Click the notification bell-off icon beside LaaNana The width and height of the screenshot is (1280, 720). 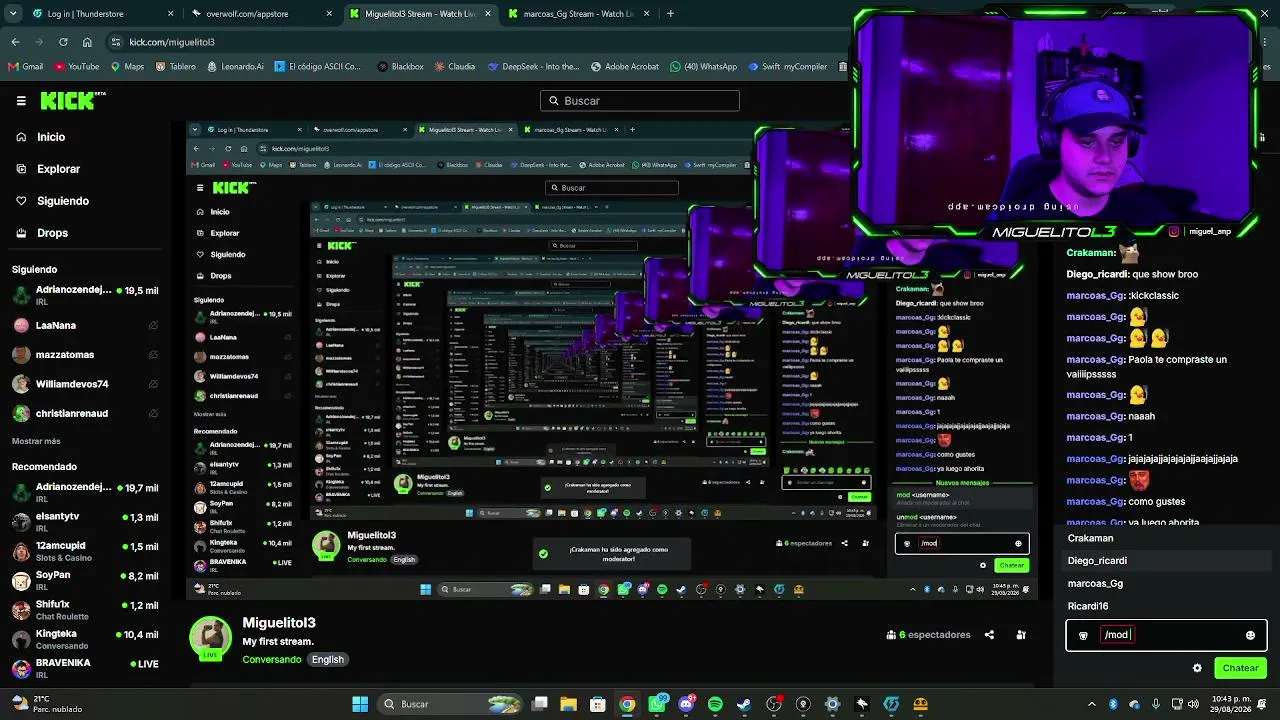pyautogui.click(x=153, y=325)
